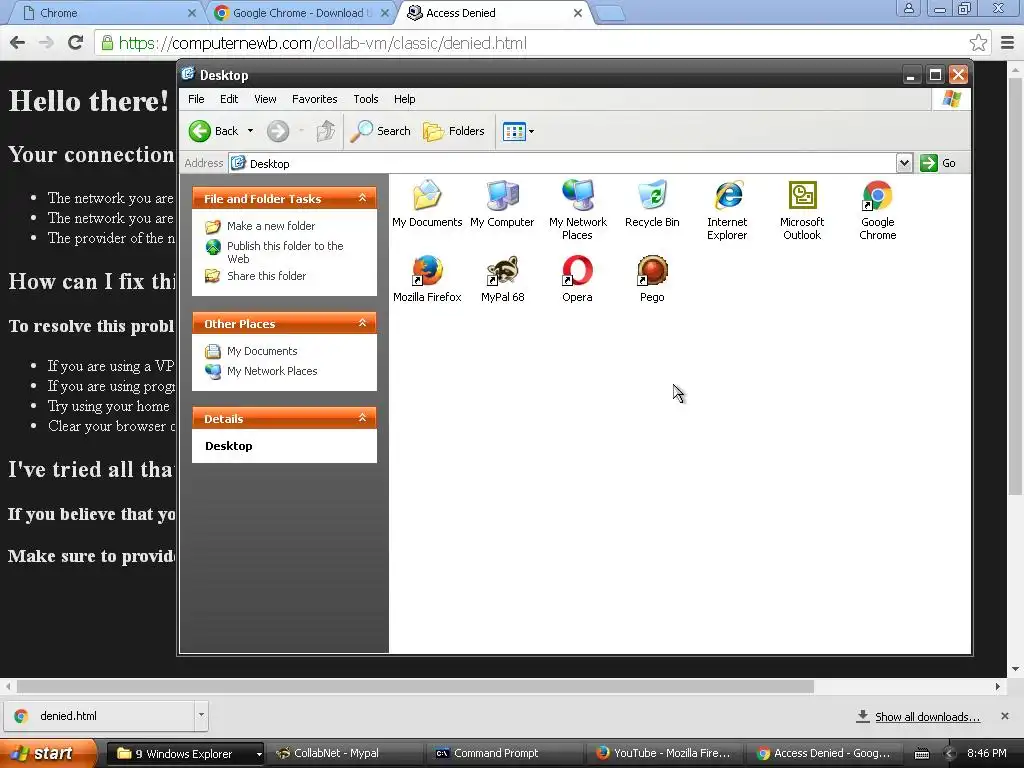Switch to Google Chrome - Download tab

(299, 13)
